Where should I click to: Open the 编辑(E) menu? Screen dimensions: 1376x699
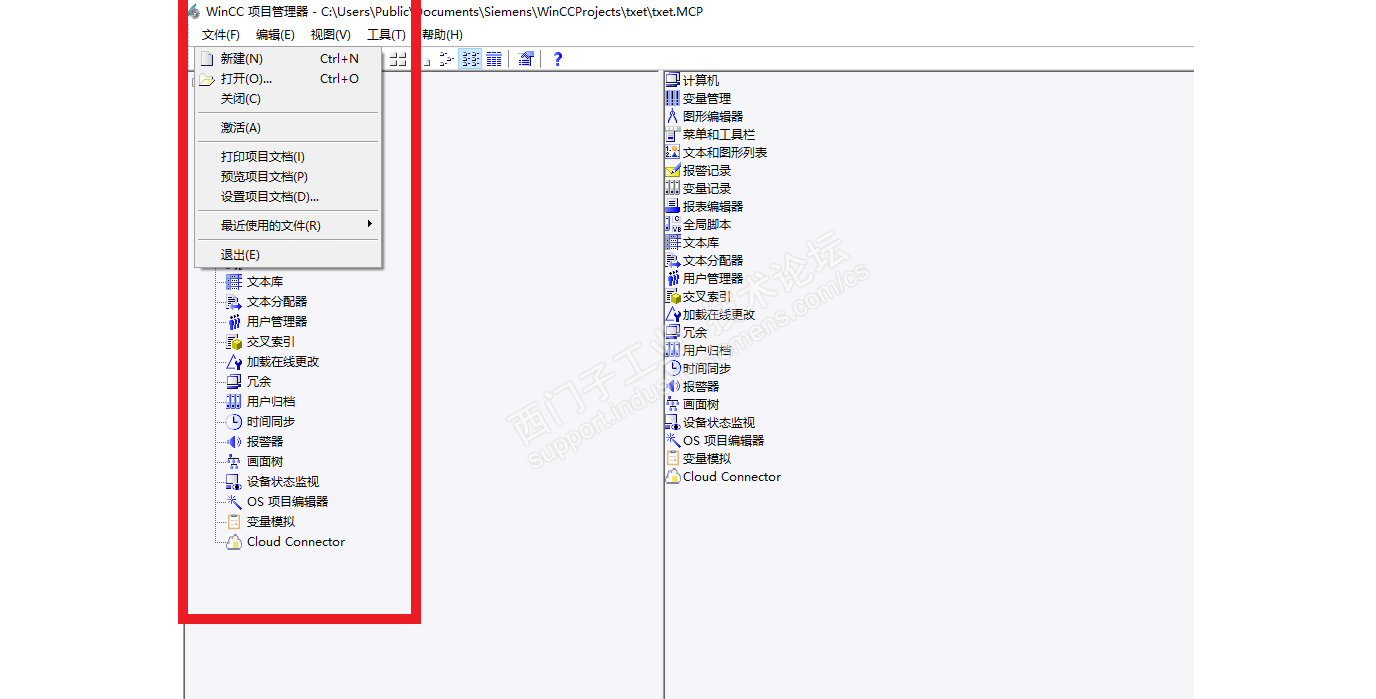[x=275, y=35]
